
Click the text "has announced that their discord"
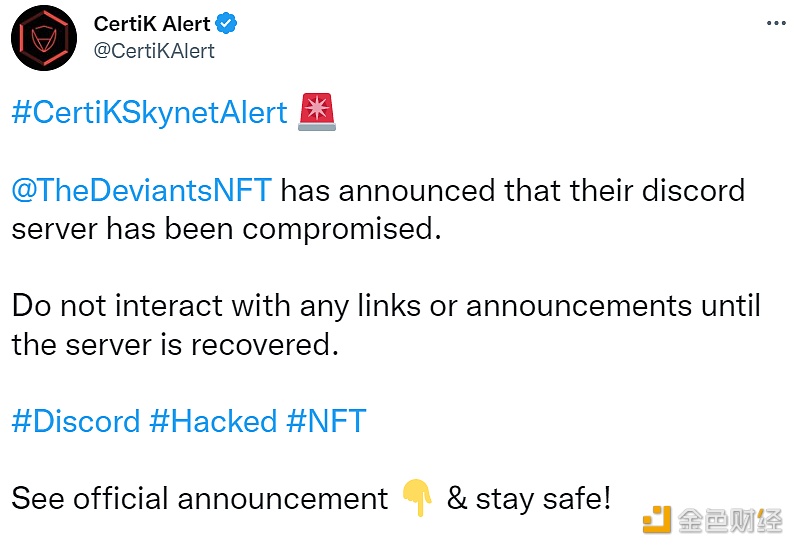514,190
